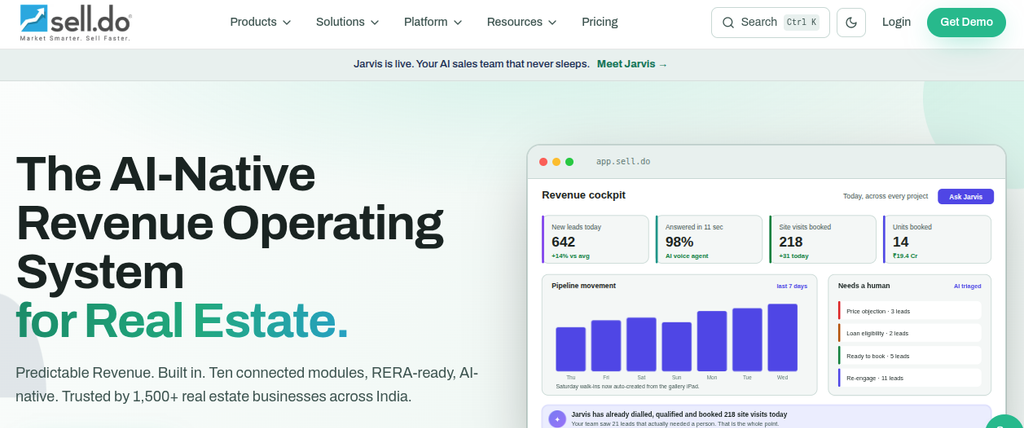The height and width of the screenshot is (428, 1024).
Task: Click the Get Demo button
Action: coord(967,22)
